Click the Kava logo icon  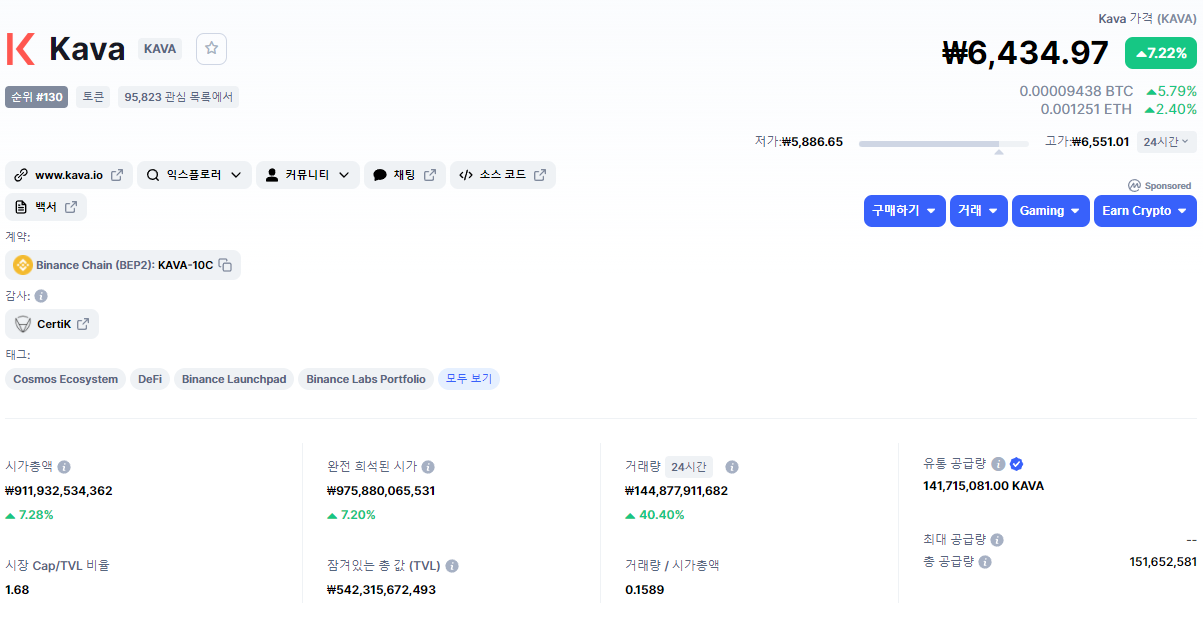click(20, 48)
